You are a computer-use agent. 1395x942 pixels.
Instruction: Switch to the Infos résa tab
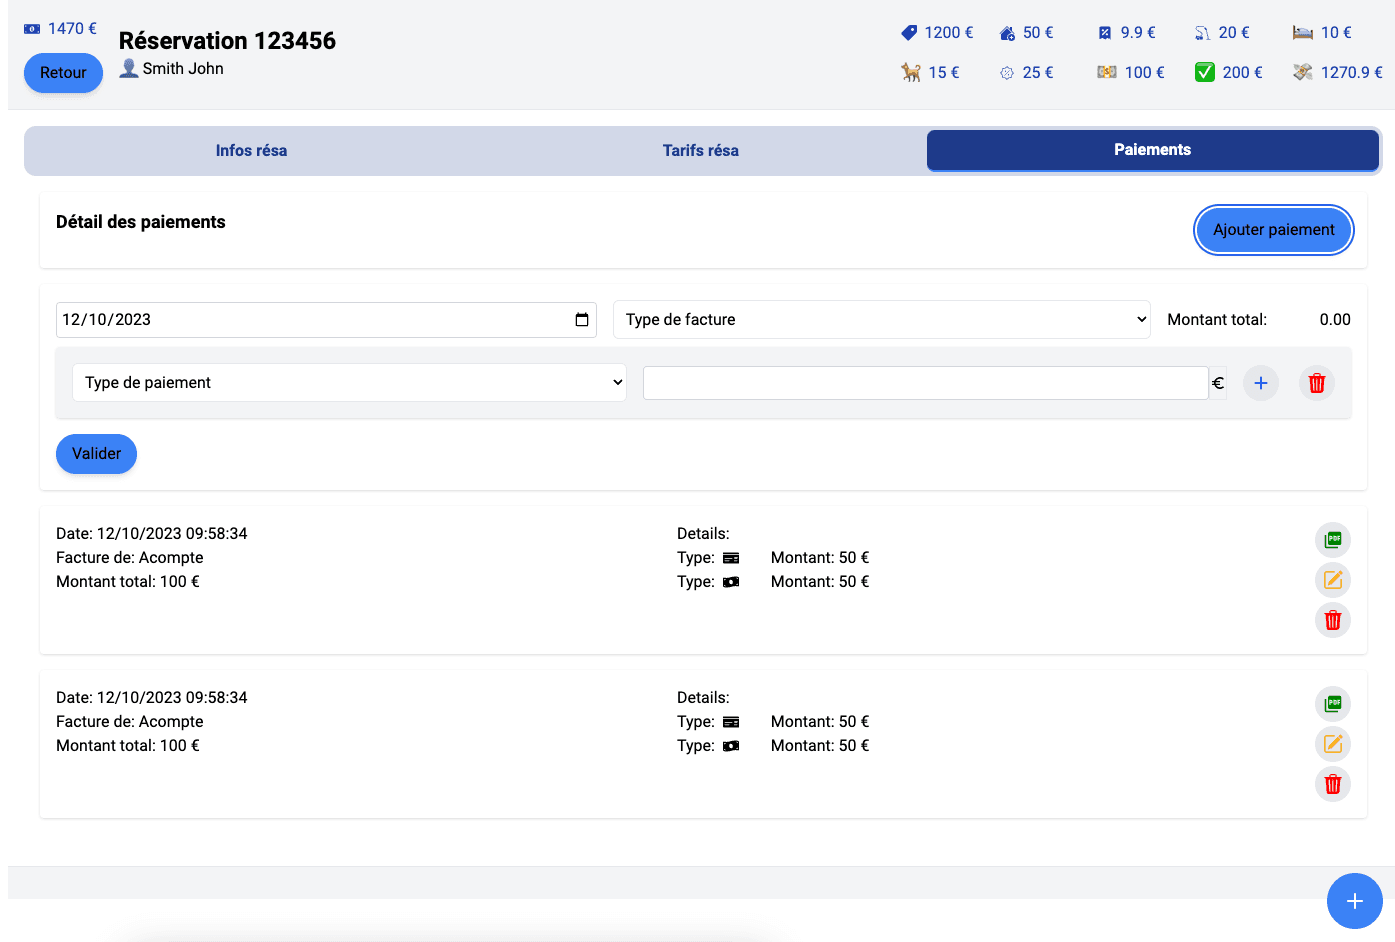tap(251, 150)
